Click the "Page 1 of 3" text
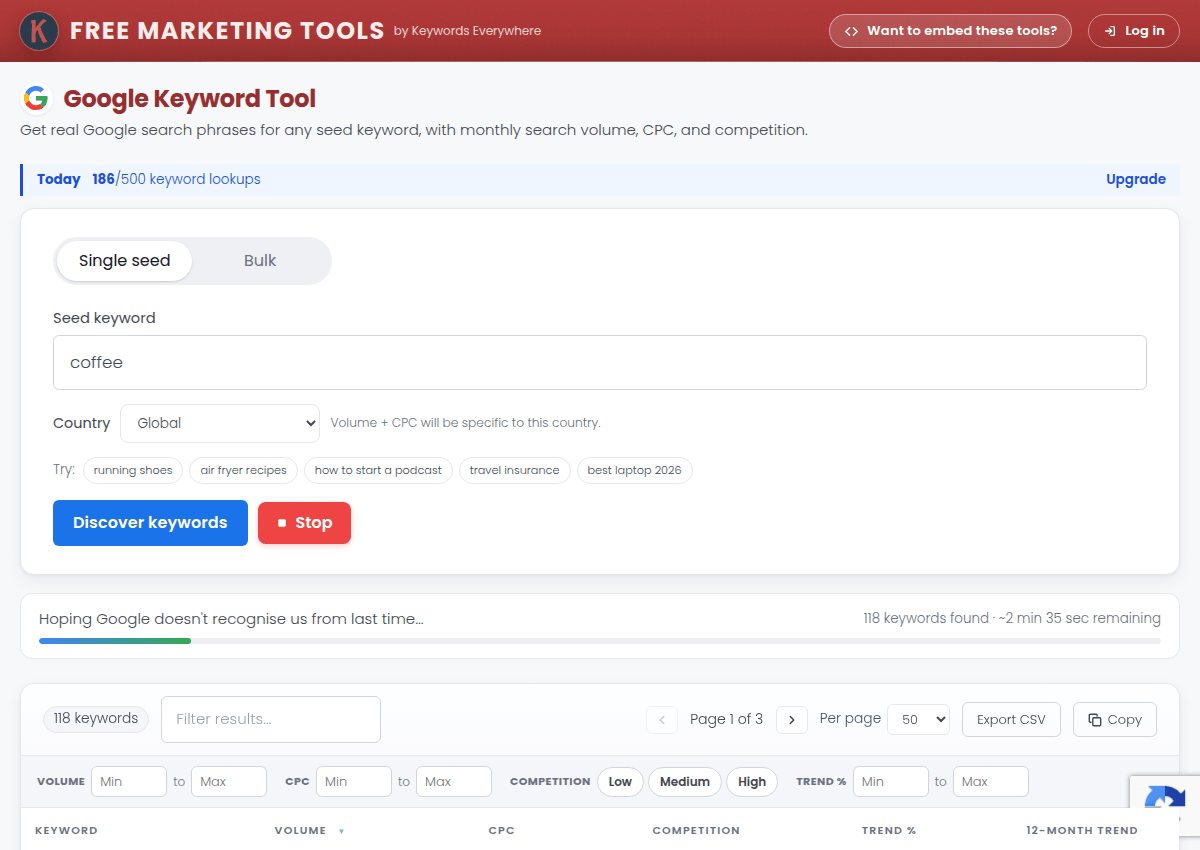The height and width of the screenshot is (850, 1200). [x=727, y=719]
